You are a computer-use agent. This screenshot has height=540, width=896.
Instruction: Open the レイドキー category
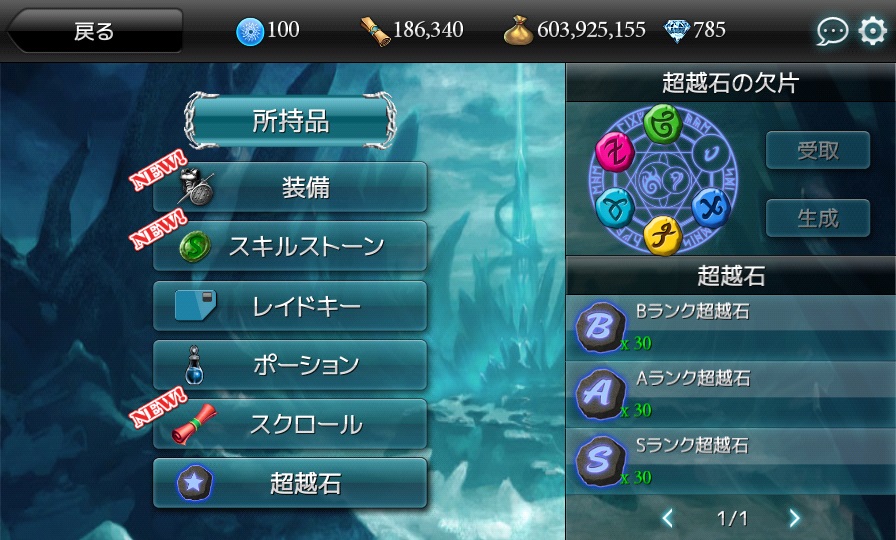[x=290, y=306]
